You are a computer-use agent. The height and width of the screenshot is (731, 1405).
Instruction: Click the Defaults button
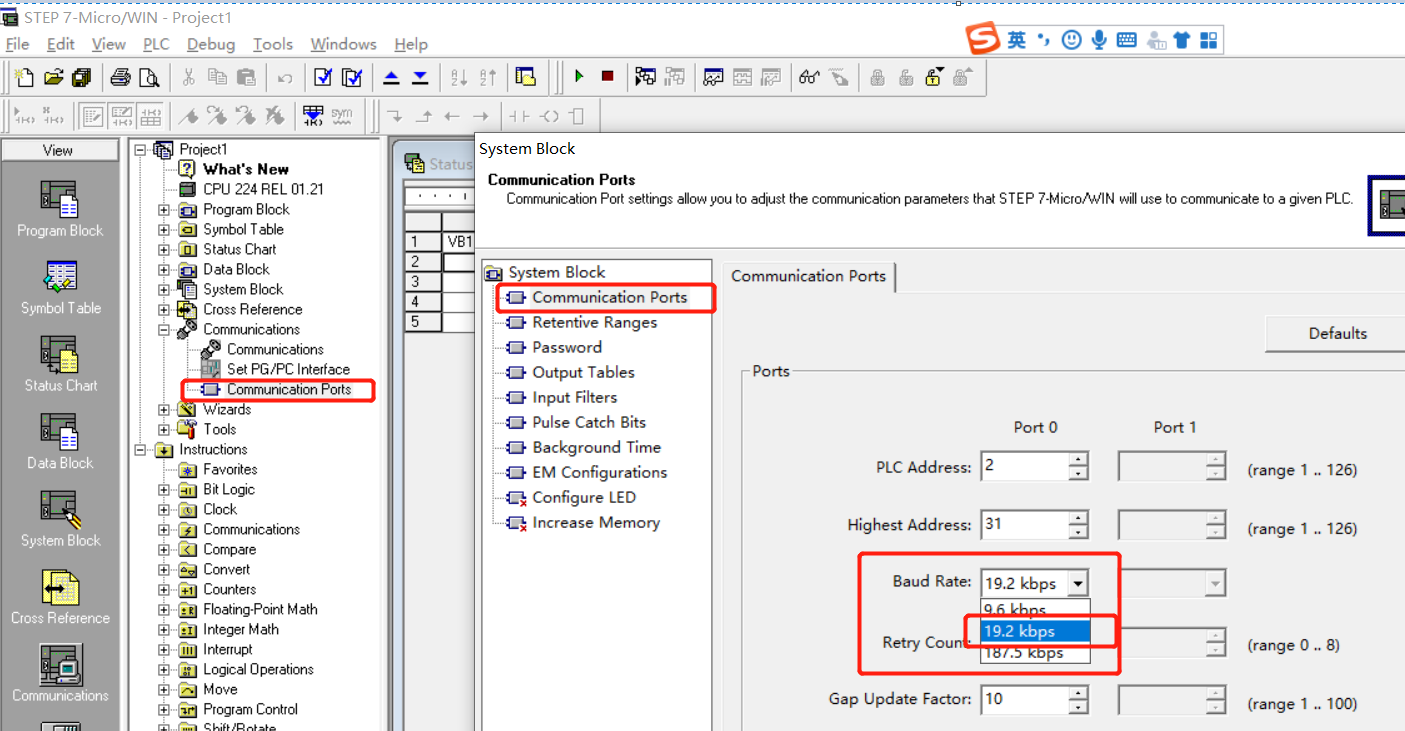click(1337, 334)
